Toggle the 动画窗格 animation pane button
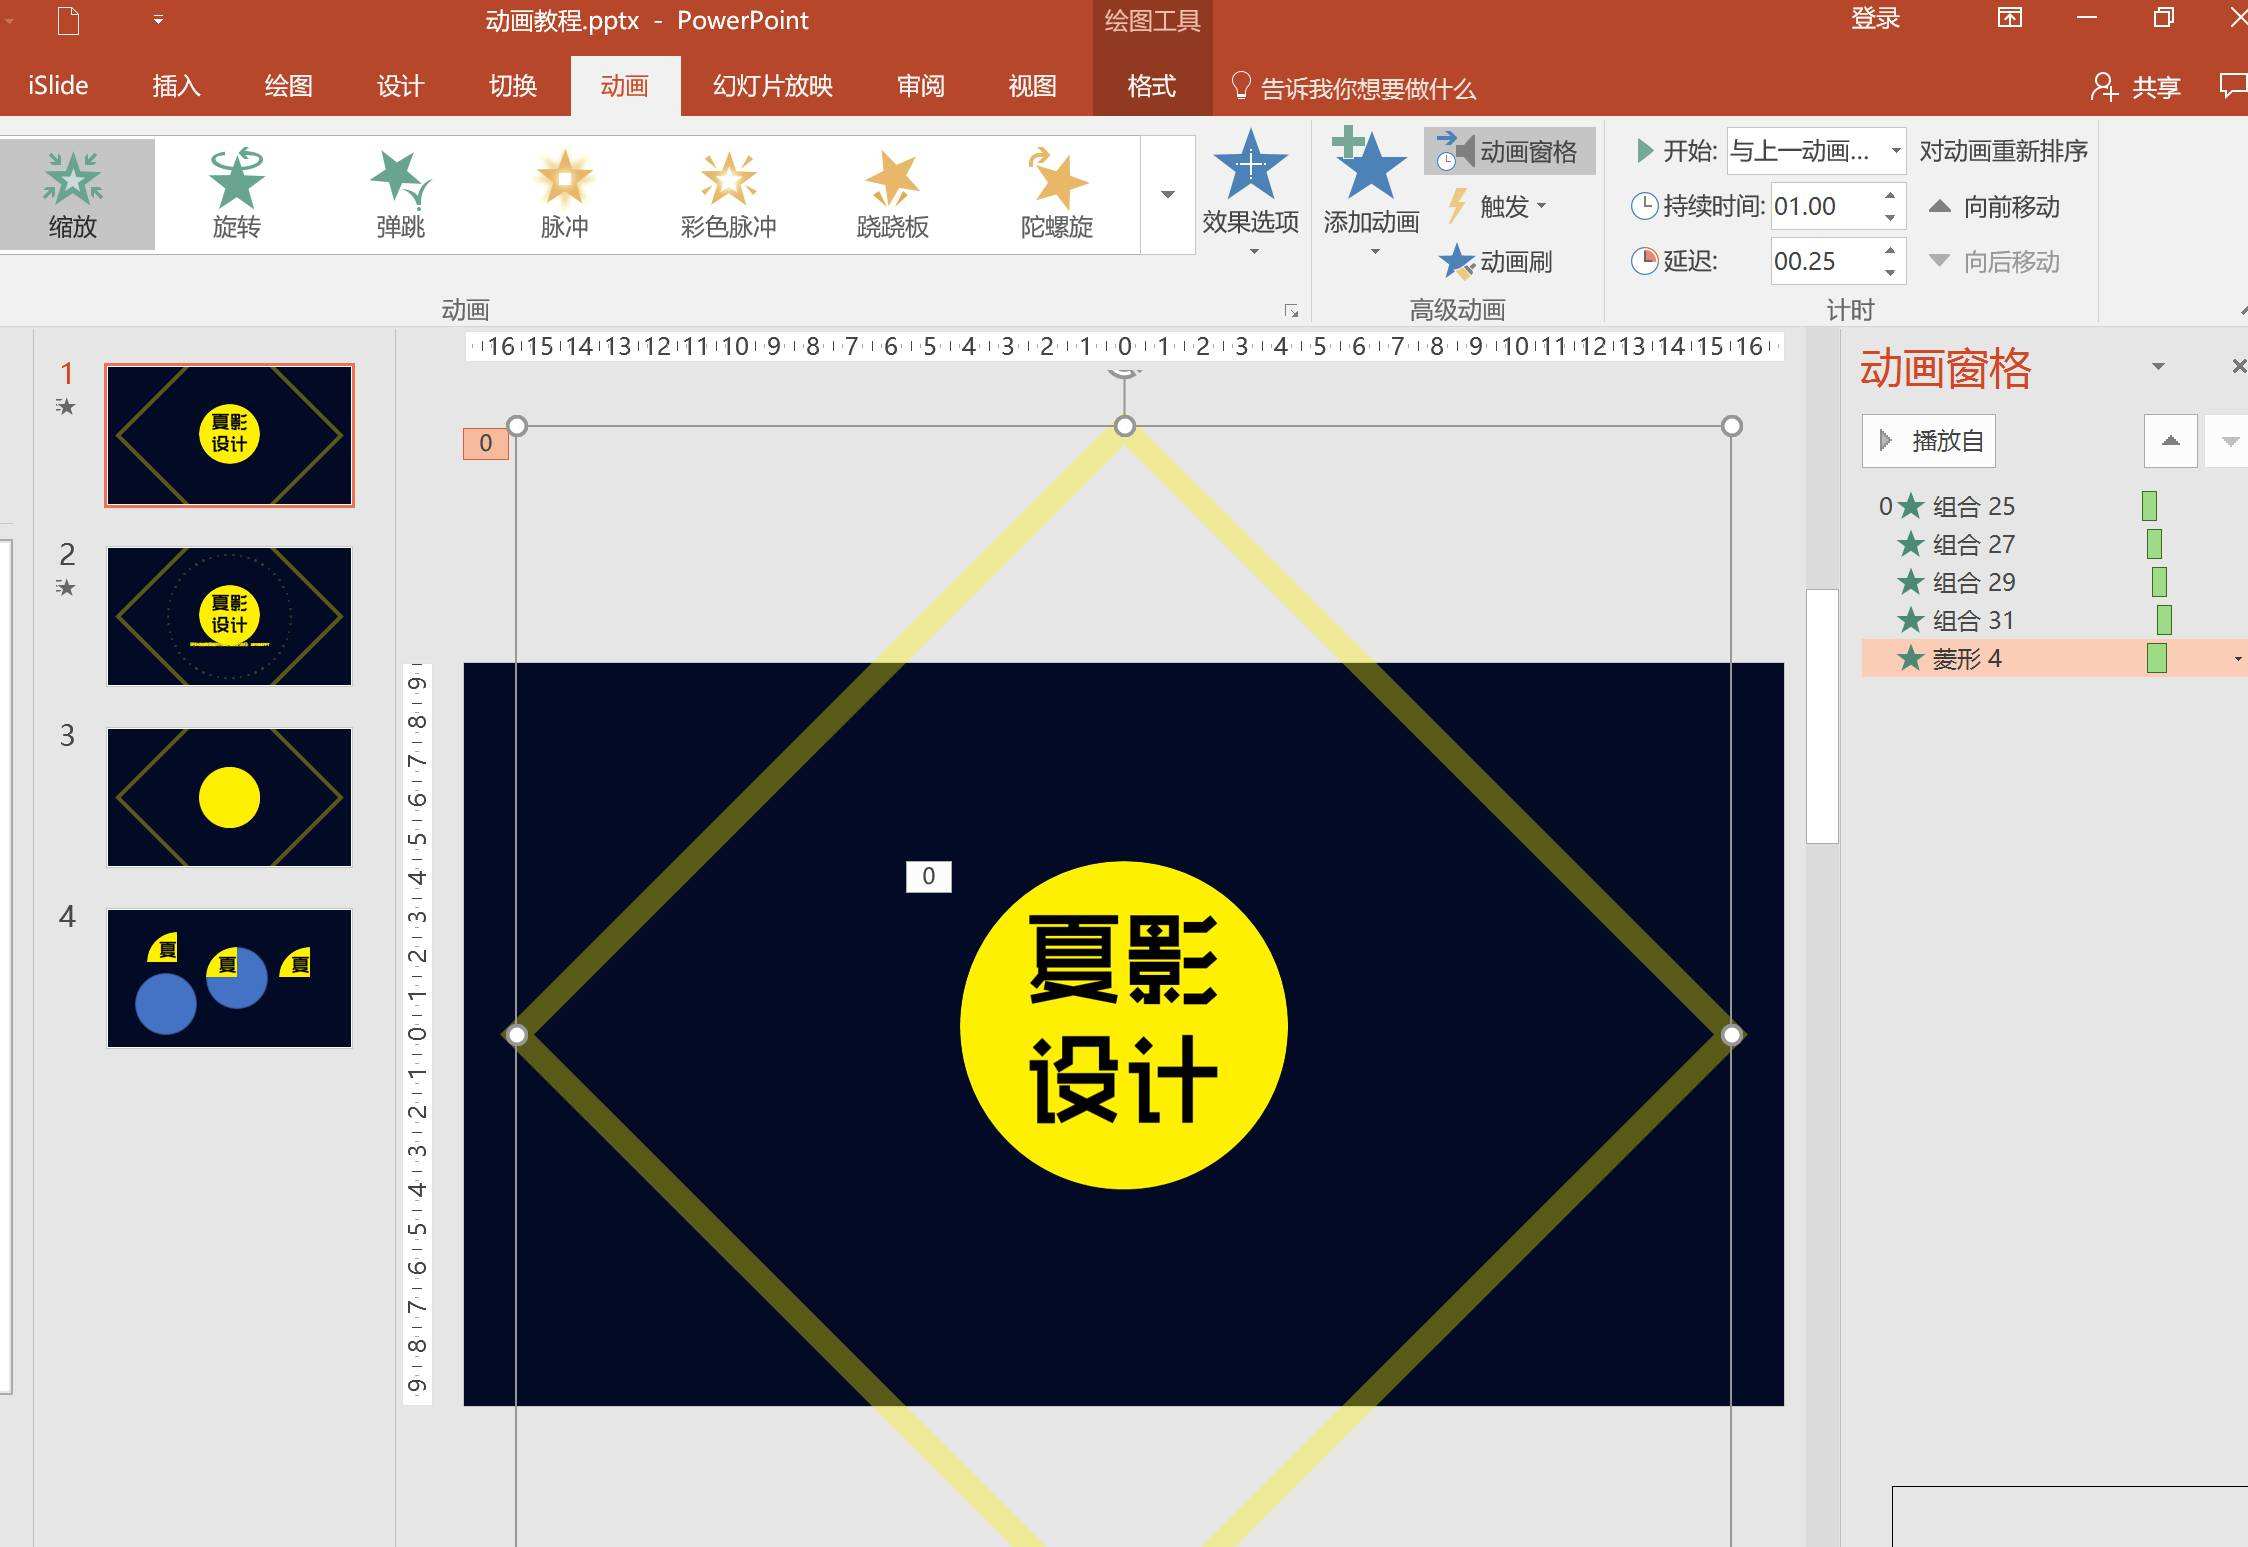 1509,151
